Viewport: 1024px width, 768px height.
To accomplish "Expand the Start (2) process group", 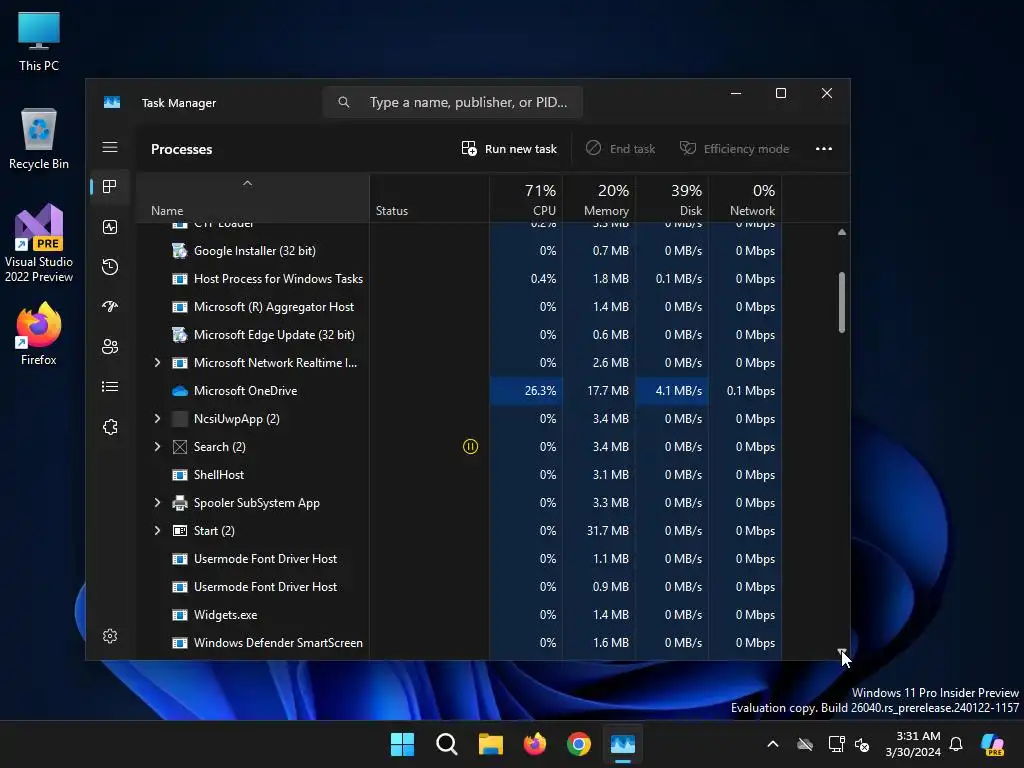I will 157,531.
